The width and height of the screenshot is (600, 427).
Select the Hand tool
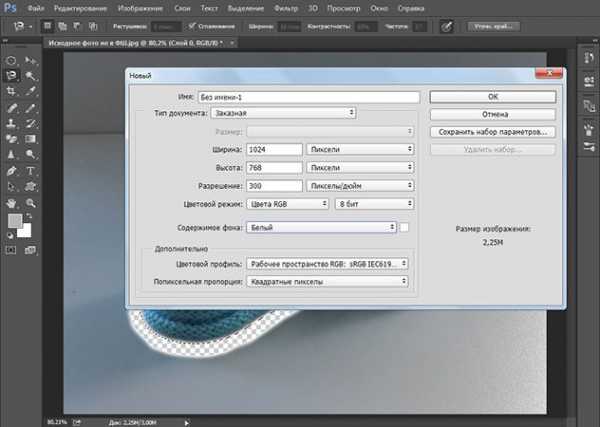click(x=12, y=203)
